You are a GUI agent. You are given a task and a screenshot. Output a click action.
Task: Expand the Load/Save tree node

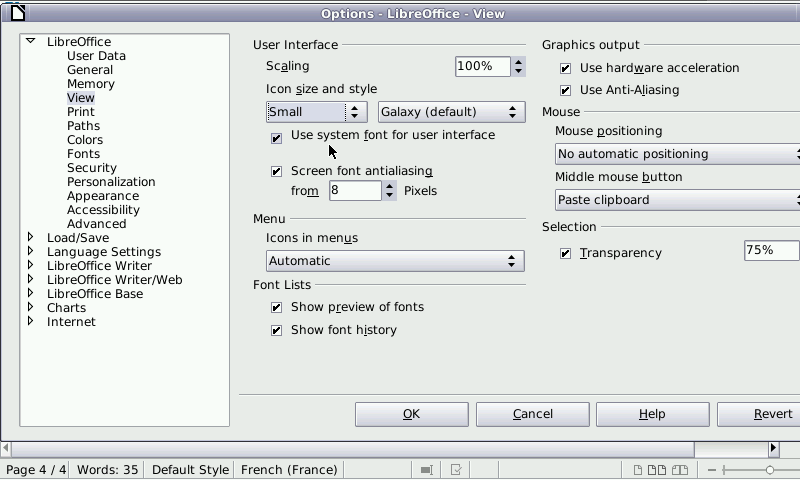point(31,238)
